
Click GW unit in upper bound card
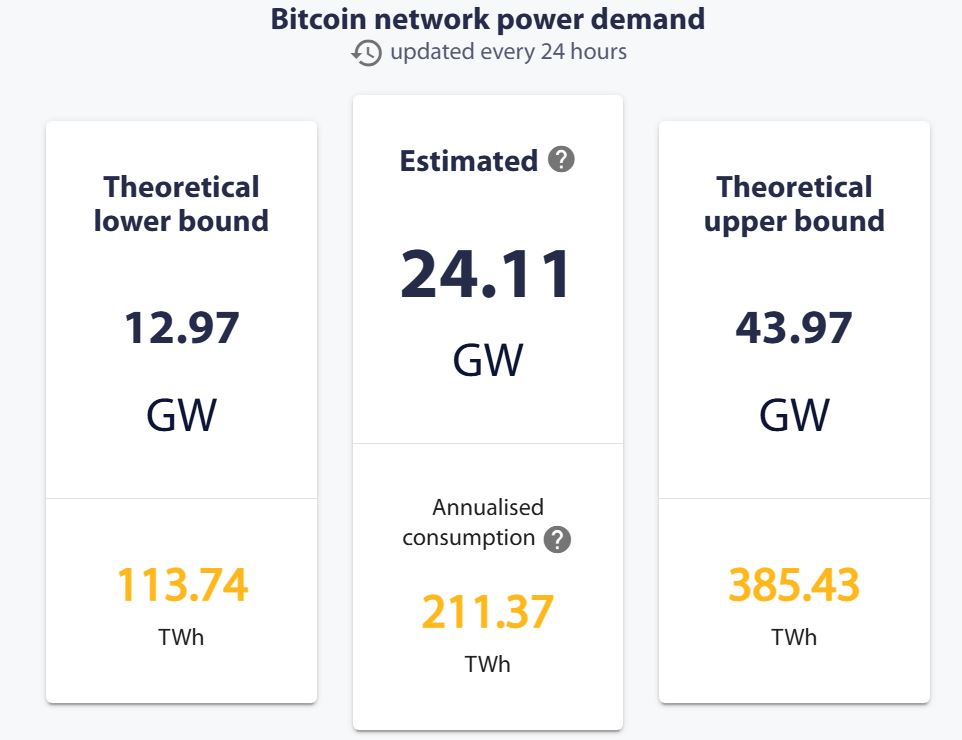click(x=794, y=415)
